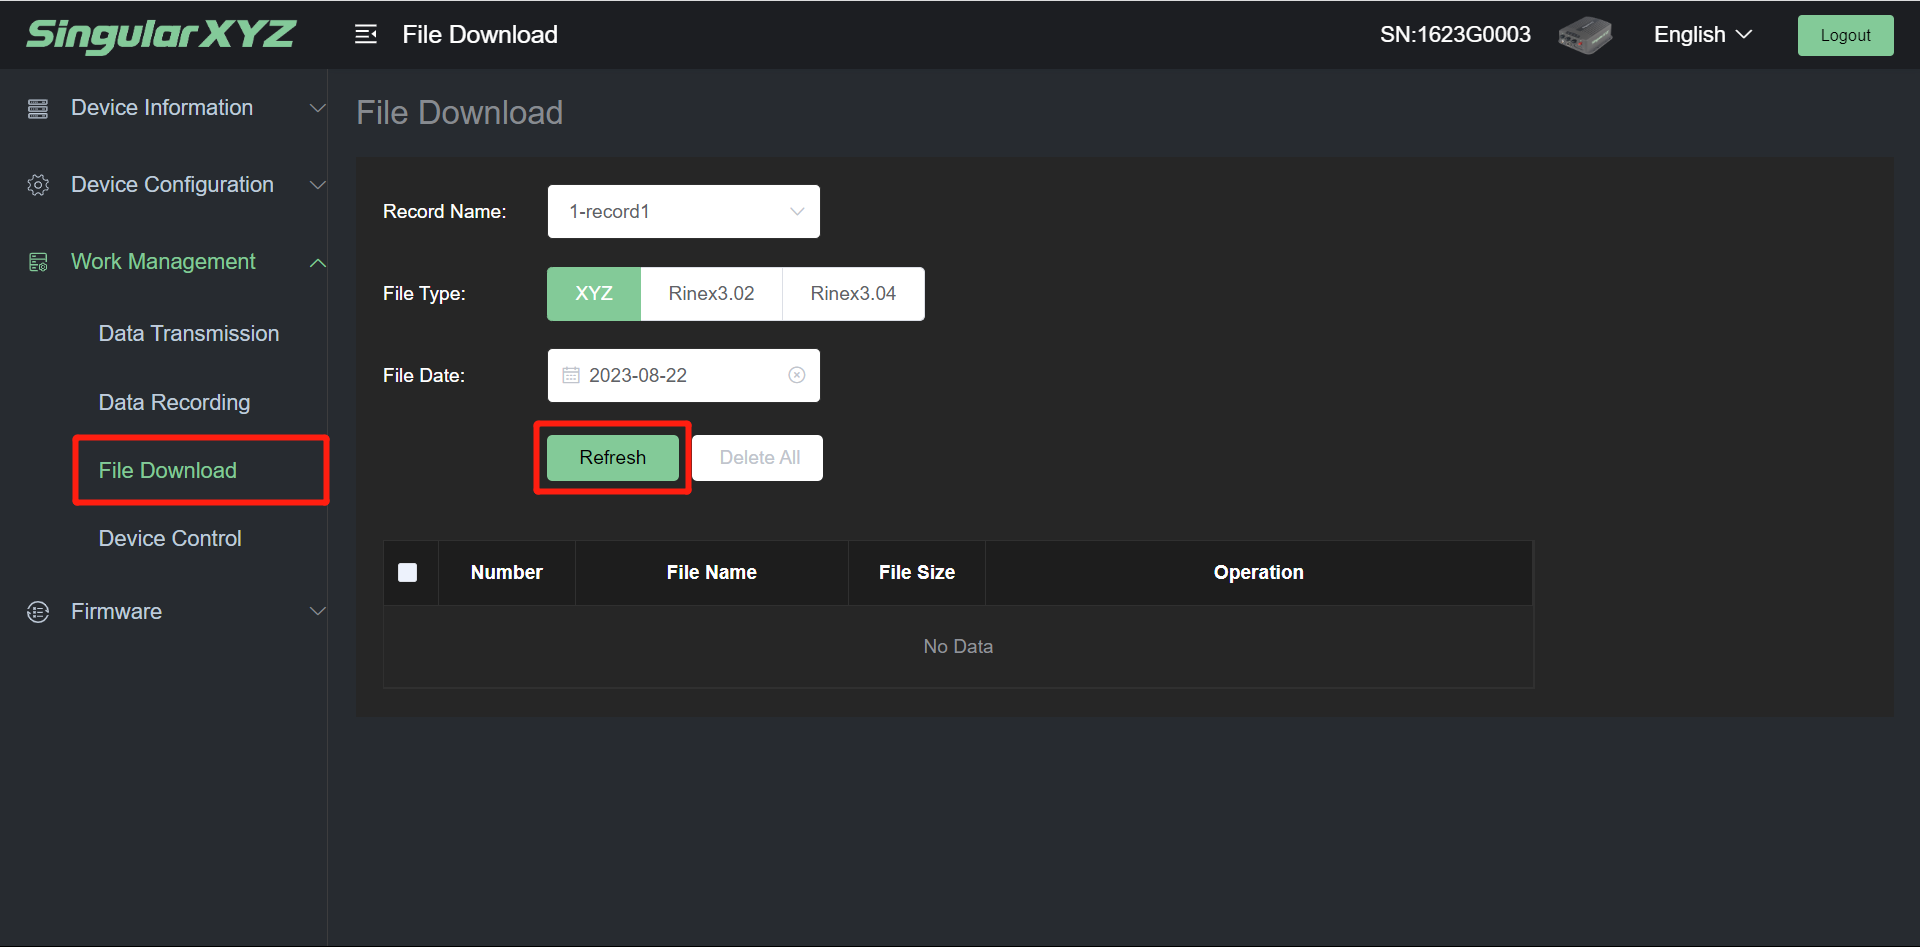Open the Data Recording menu item

click(x=174, y=402)
